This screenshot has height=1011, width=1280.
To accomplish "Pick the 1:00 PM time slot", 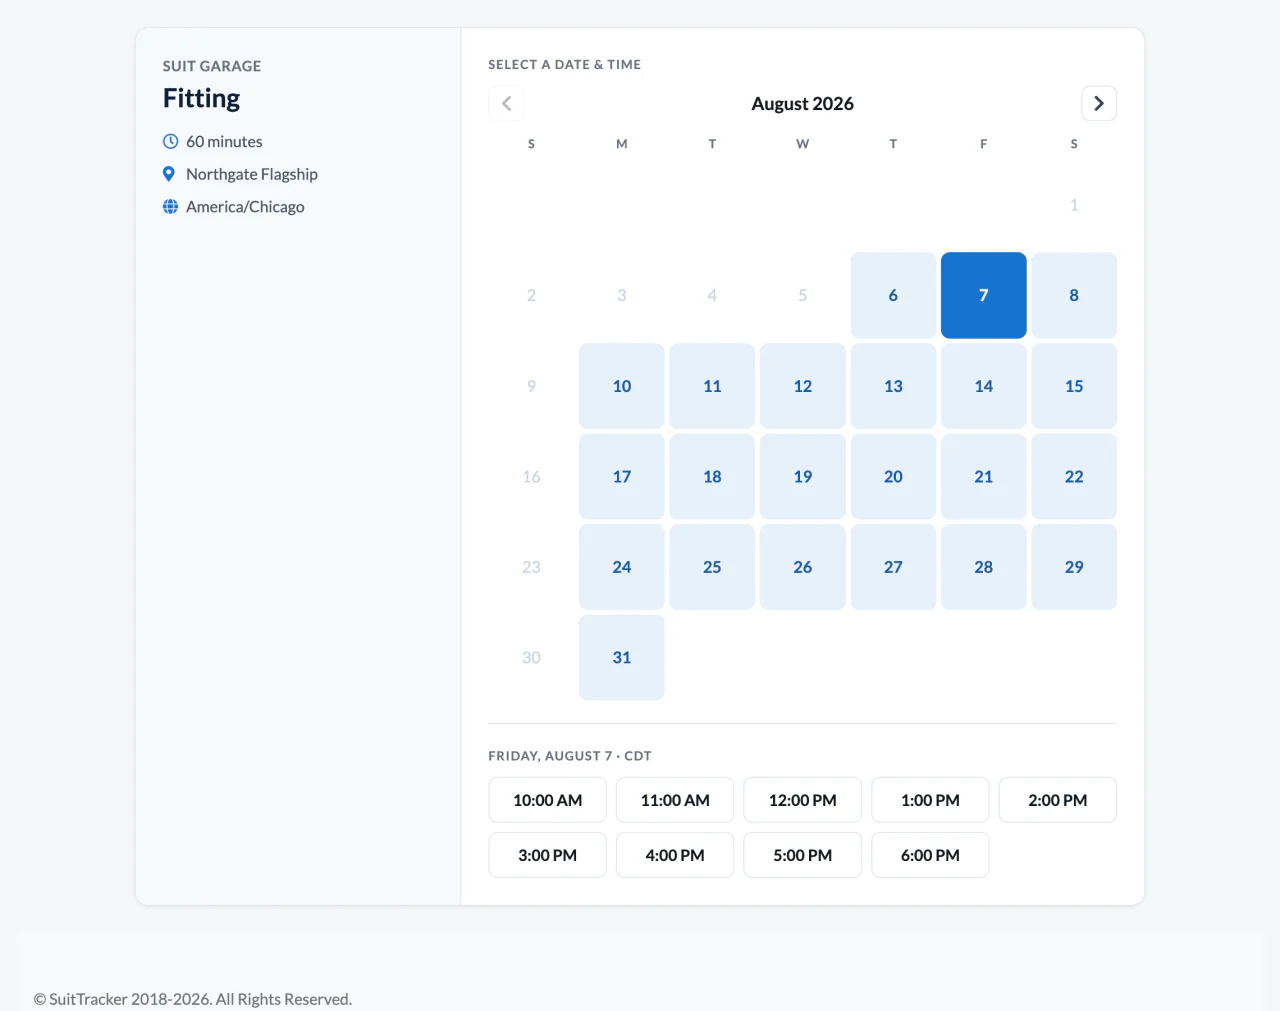I will coord(930,800).
